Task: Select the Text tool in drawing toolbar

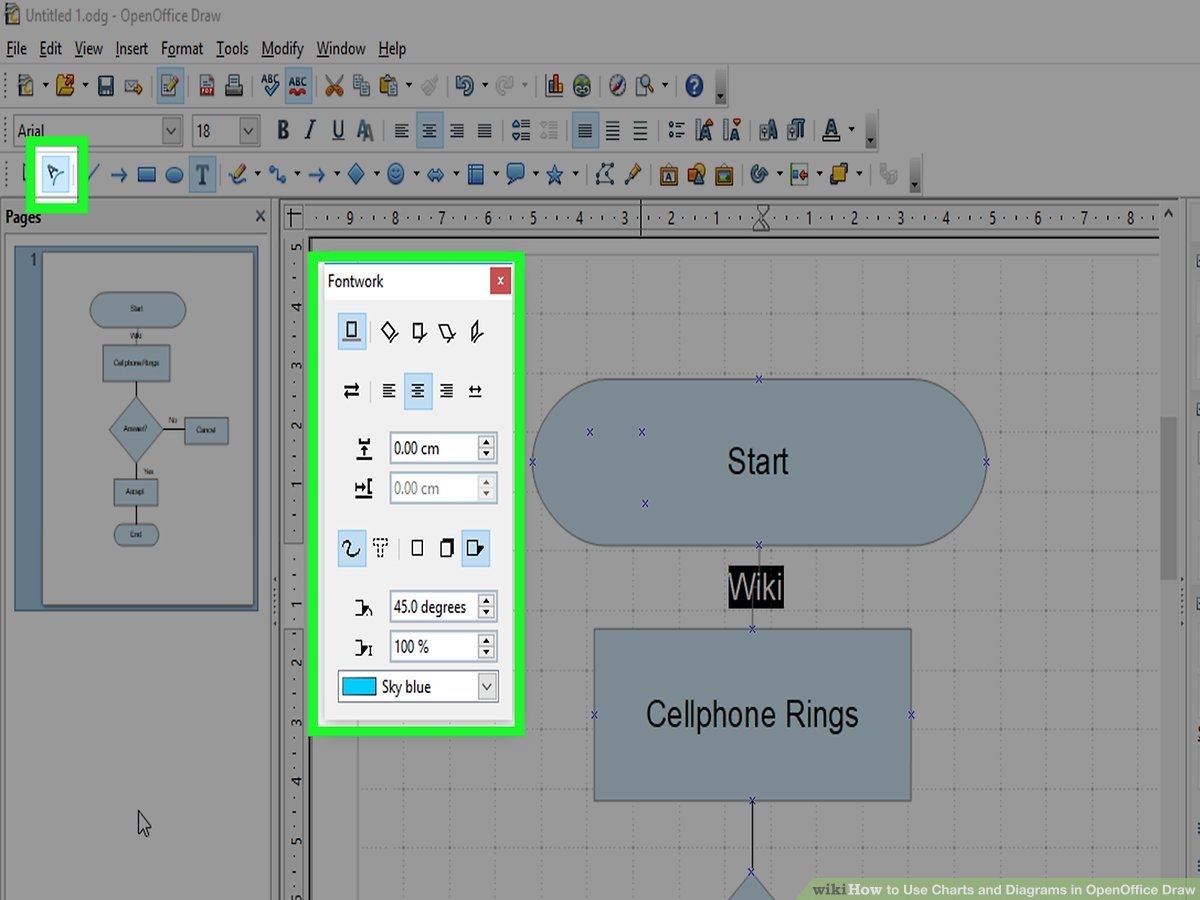Action: 202,175
